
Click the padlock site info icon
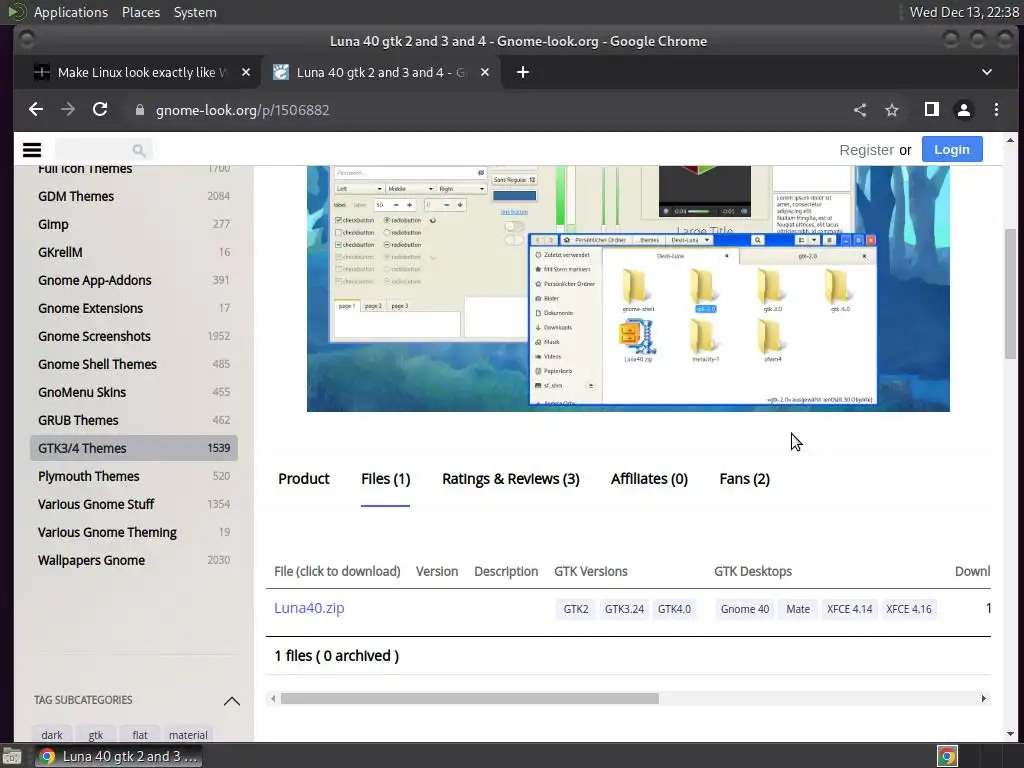[139, 110]
